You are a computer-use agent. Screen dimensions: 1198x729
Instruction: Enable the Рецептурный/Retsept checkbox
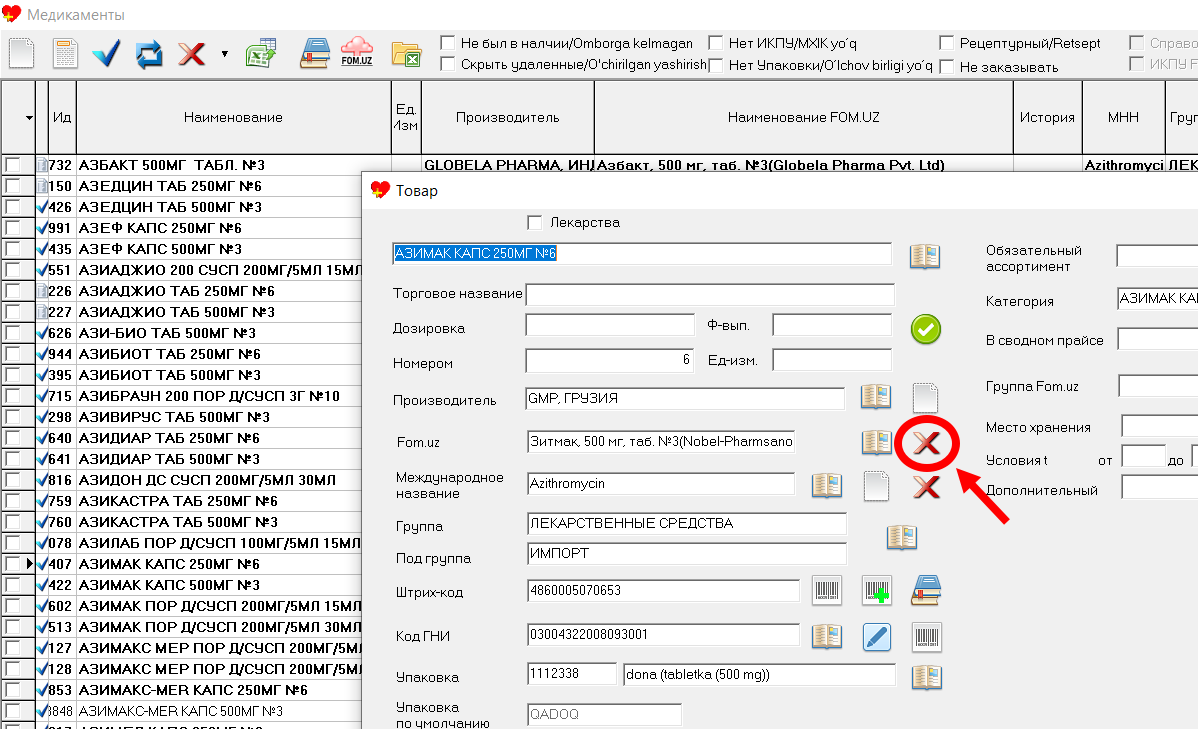pos(947,43)
